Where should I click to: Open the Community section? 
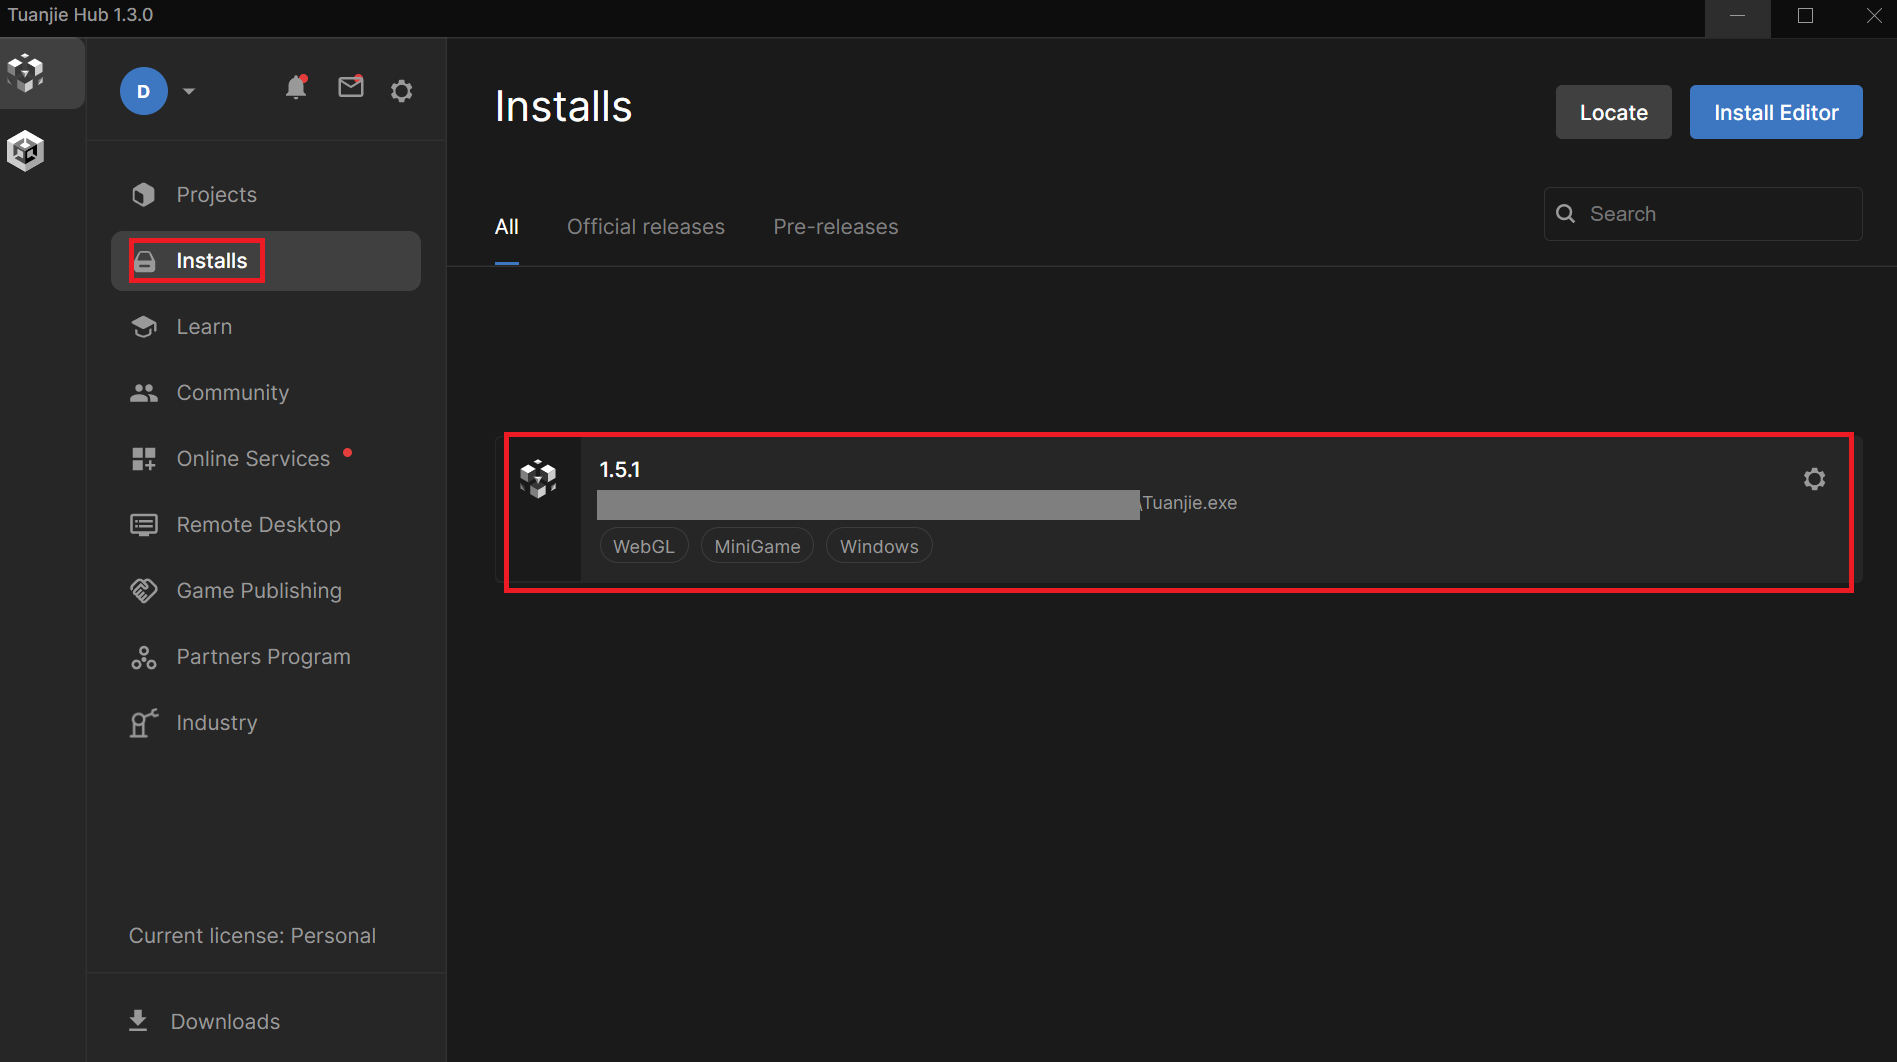(266, 393)
